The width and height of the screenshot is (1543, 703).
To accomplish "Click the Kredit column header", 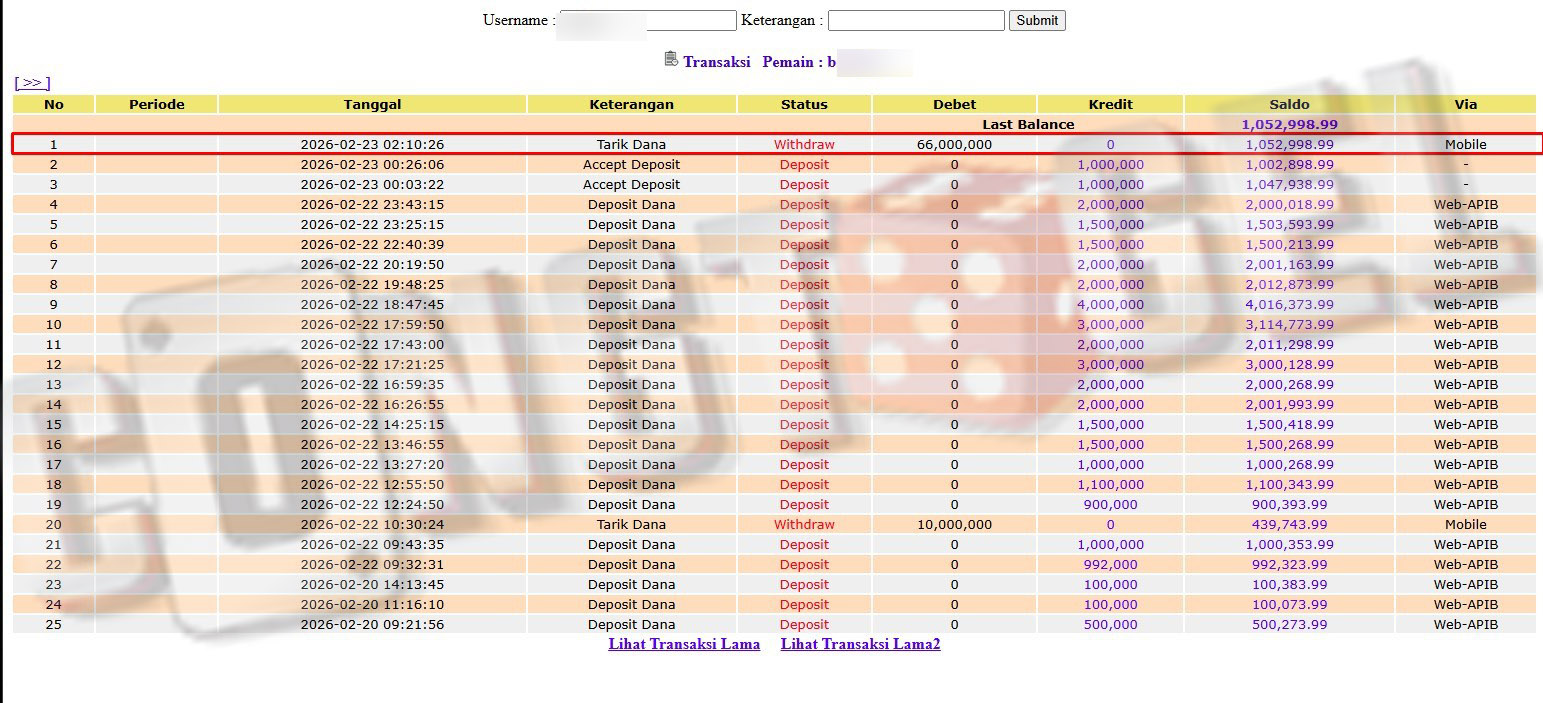I will point(1110,104).
